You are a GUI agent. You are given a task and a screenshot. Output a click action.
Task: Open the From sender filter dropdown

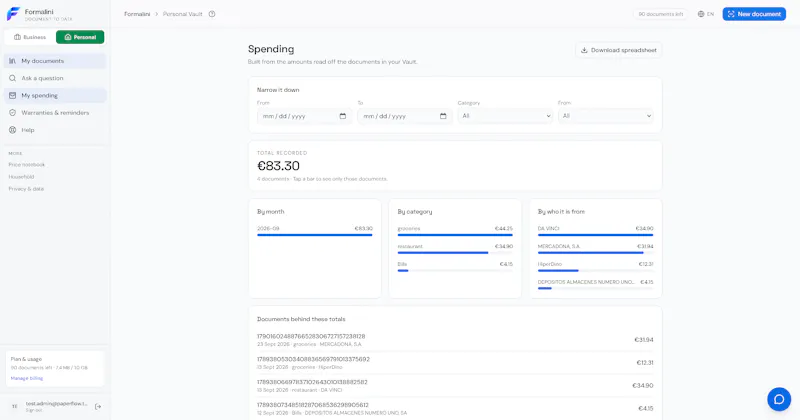(606, 116)
